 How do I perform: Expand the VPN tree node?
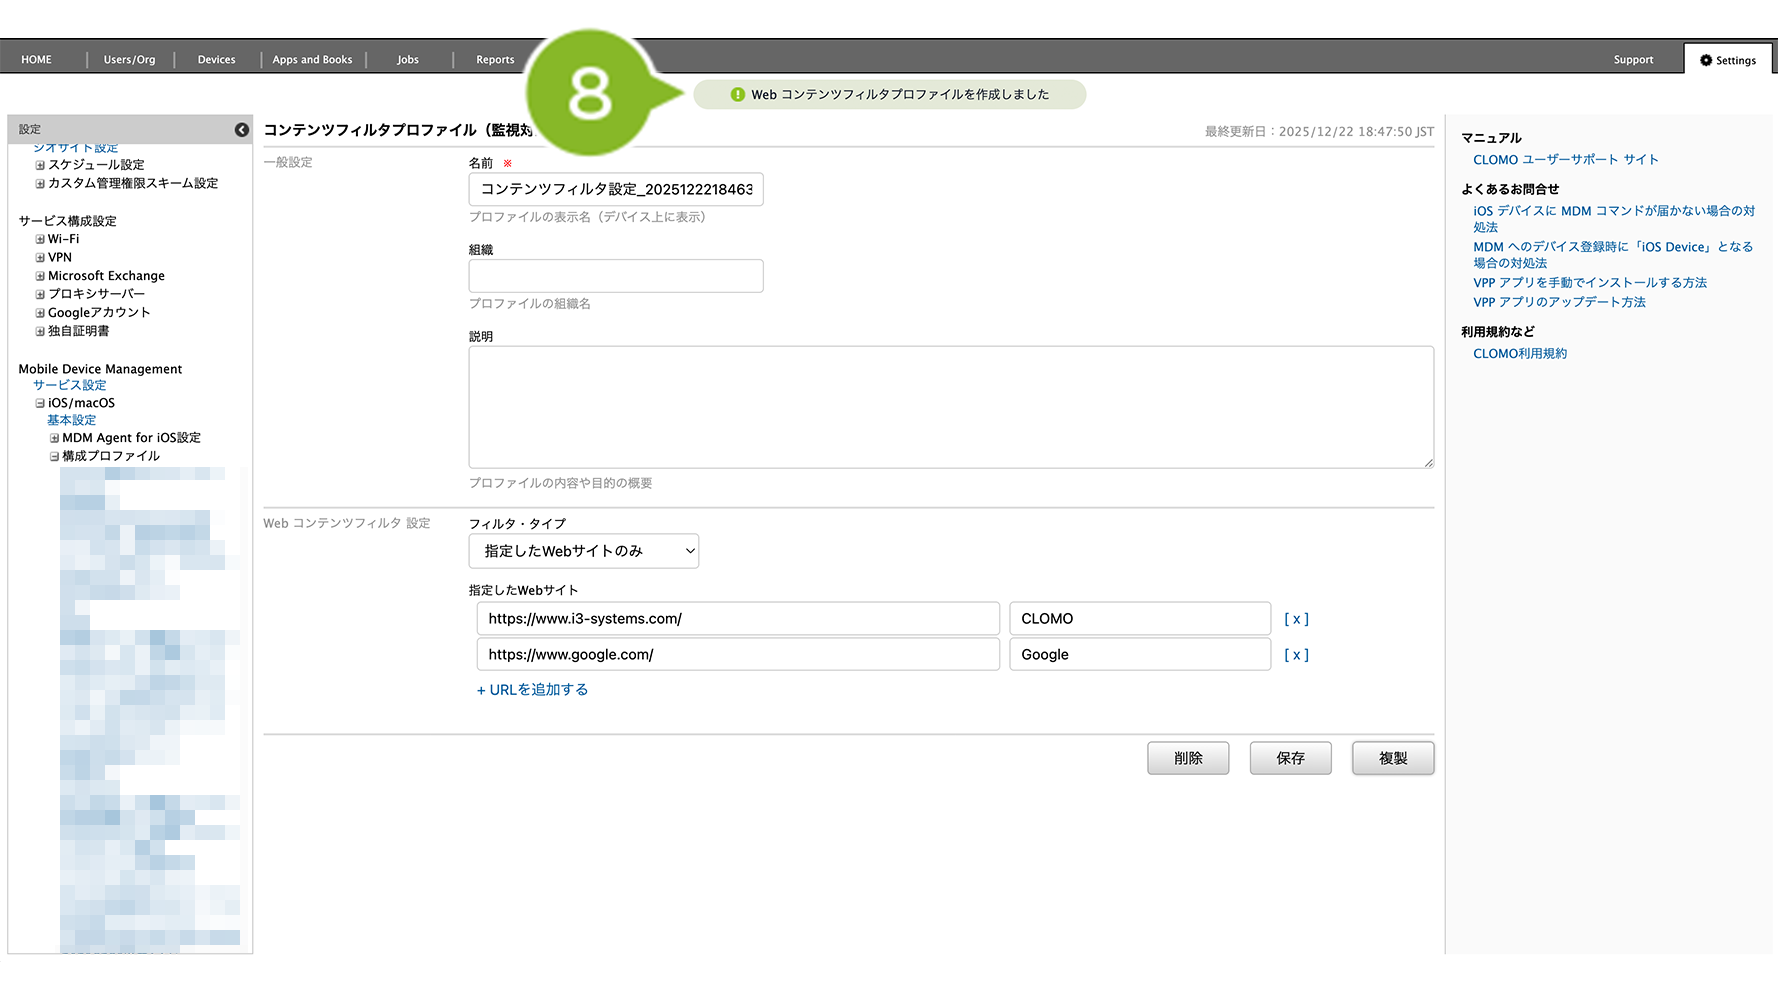pyautogui.click(x=40, y=258)
